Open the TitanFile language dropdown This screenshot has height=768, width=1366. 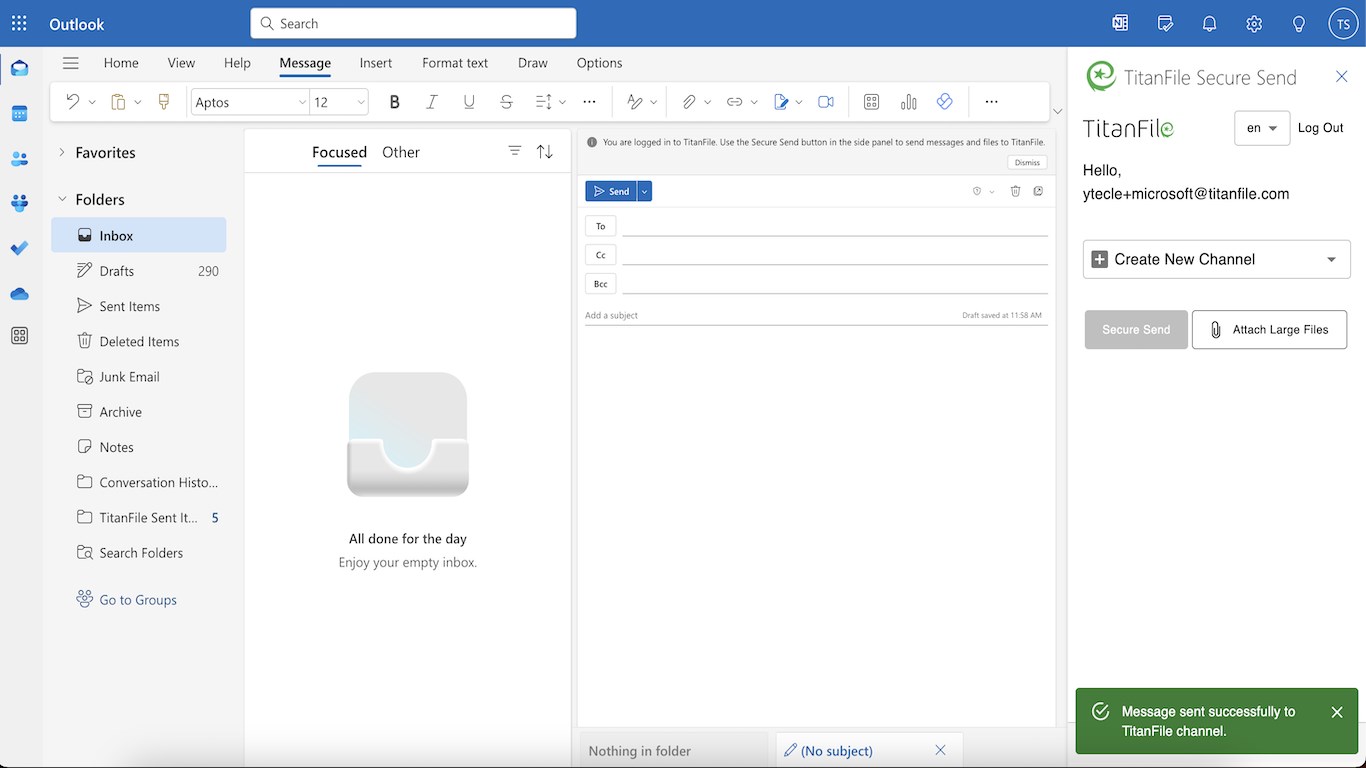[x=1263, y=128]
